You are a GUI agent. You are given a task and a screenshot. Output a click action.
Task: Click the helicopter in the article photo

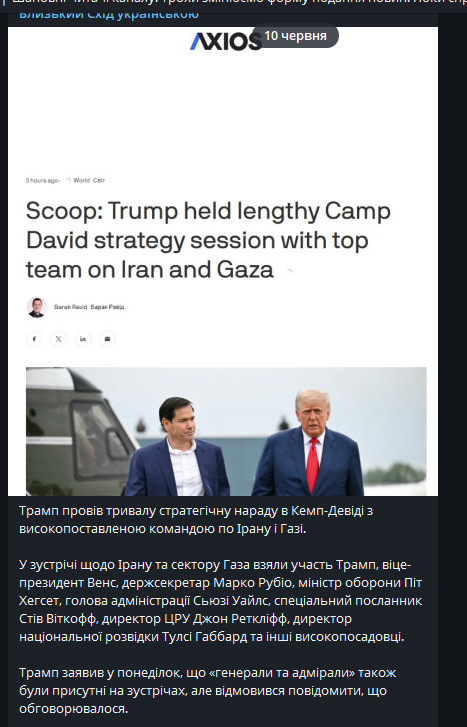[x=79, y=431]
